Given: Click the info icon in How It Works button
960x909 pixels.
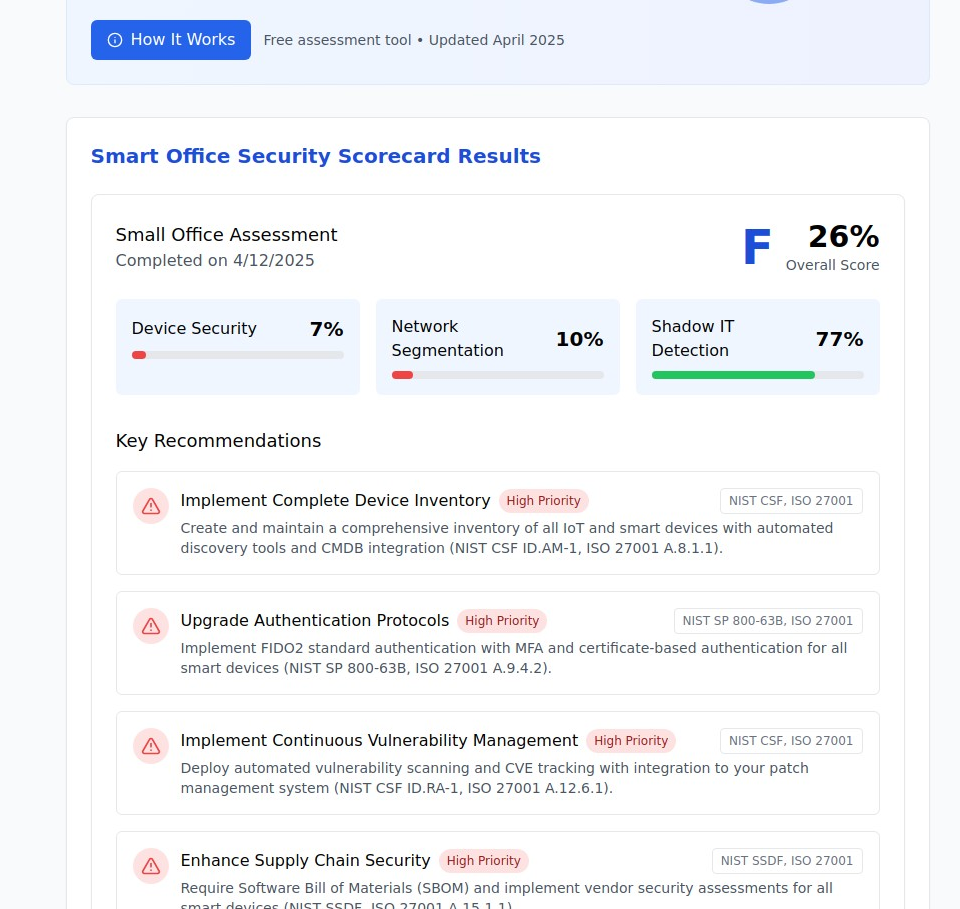Looking at the screenshot, I should 114,40.
